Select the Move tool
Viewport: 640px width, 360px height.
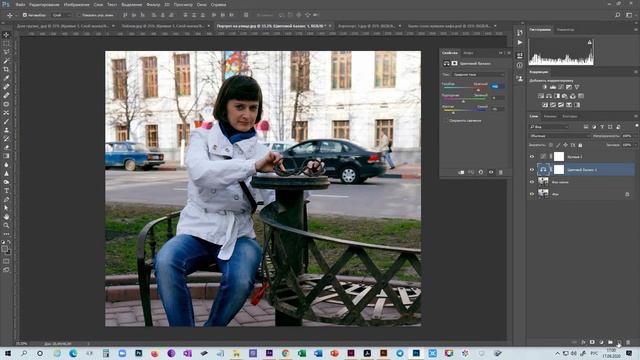coord(6,35)
